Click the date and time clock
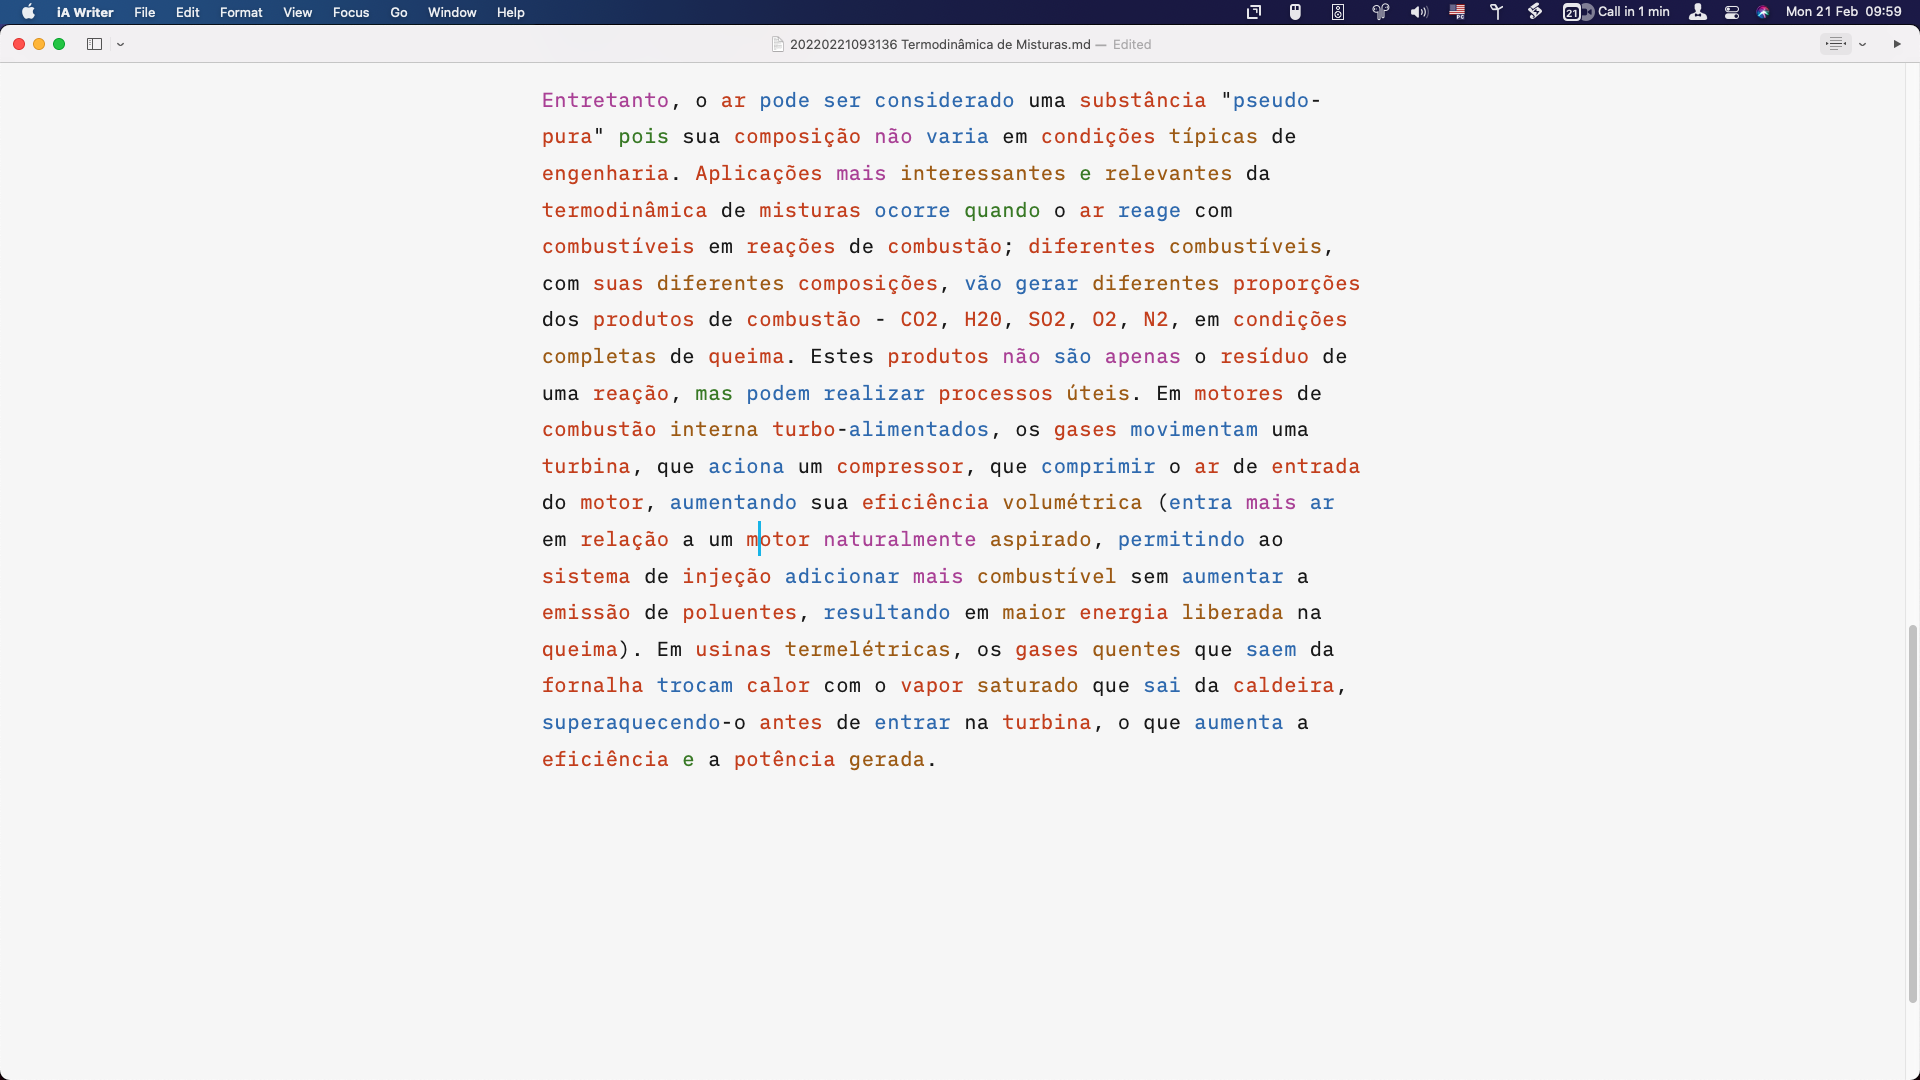 [x=1843, y=12]
